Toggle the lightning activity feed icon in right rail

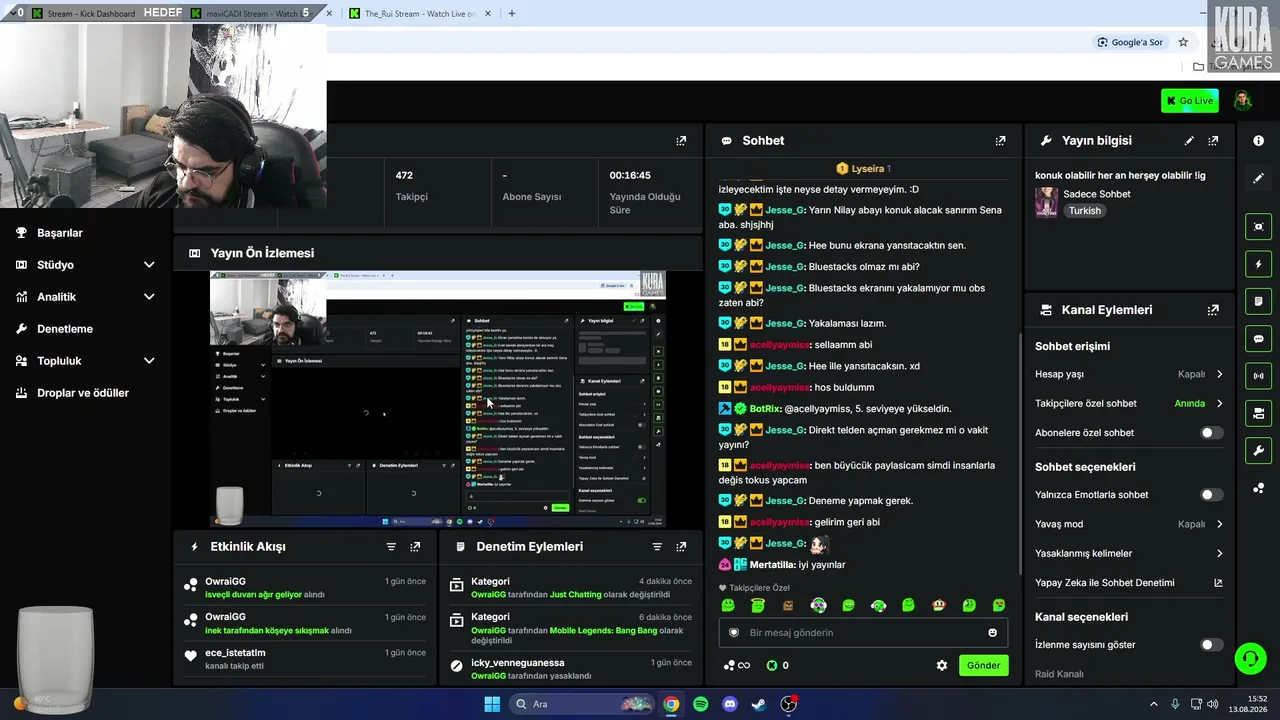click(1258, 264)
